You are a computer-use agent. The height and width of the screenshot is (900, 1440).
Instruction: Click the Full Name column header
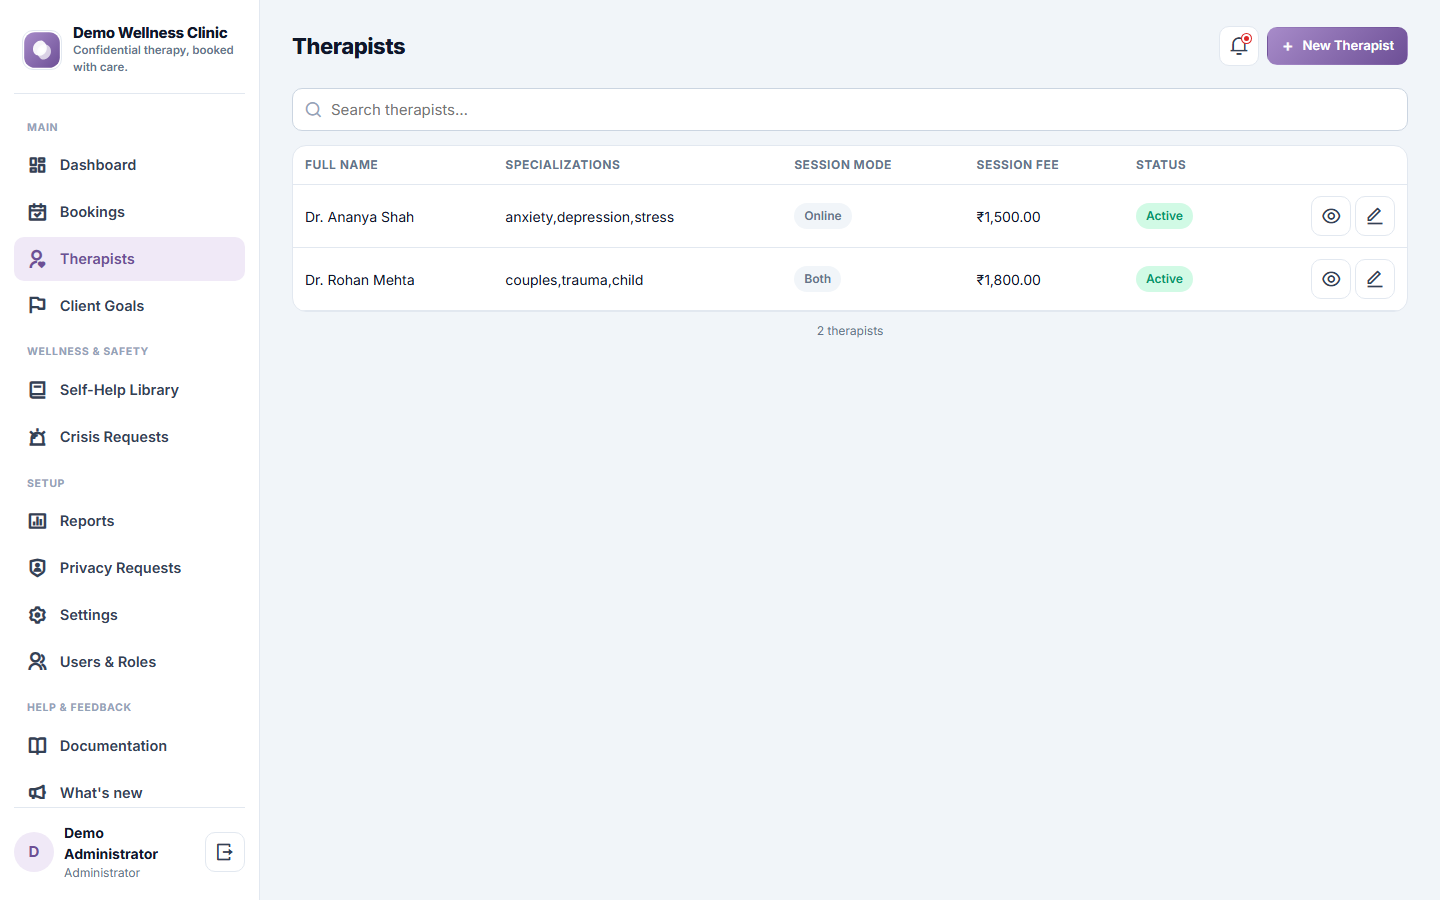pos(341,165)
